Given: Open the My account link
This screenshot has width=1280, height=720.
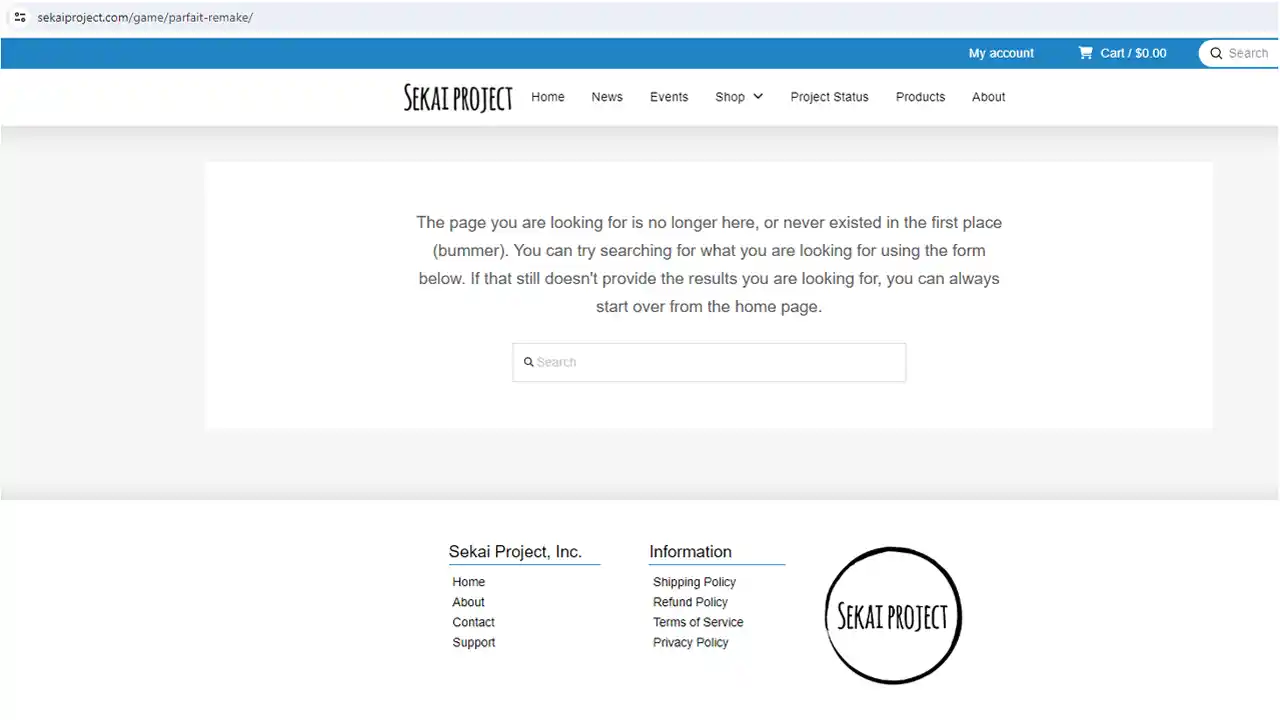Looking at the screenshot, I should (x=1001, y=53).
